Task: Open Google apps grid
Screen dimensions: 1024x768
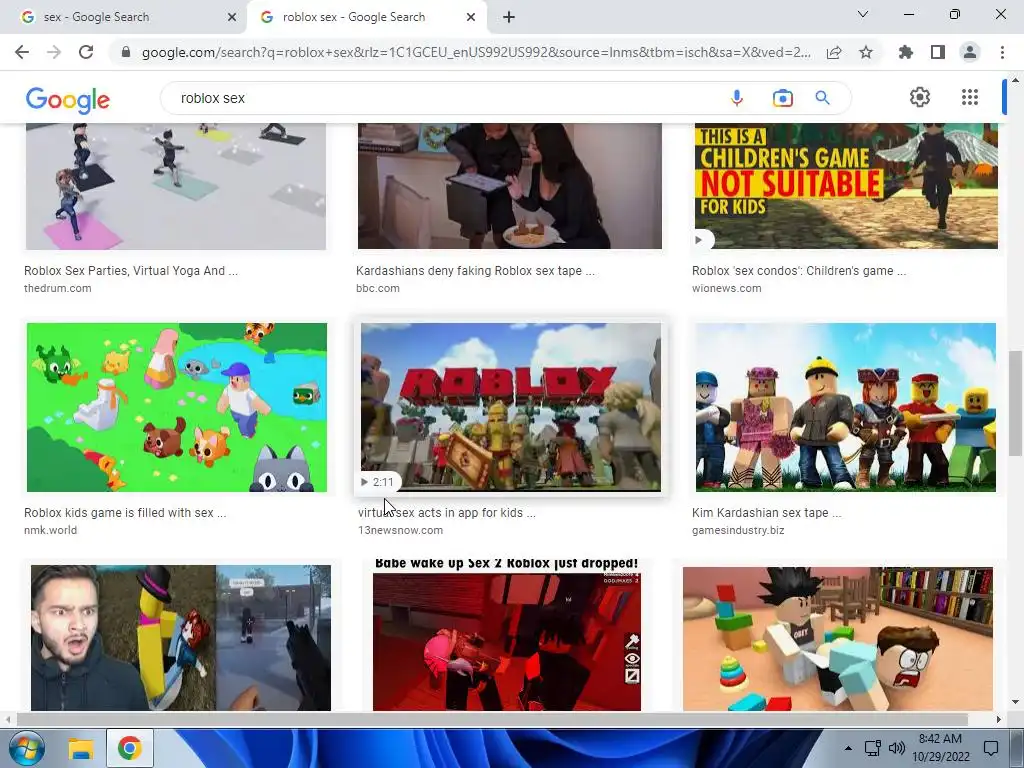Action: click(x=970, y=97)
